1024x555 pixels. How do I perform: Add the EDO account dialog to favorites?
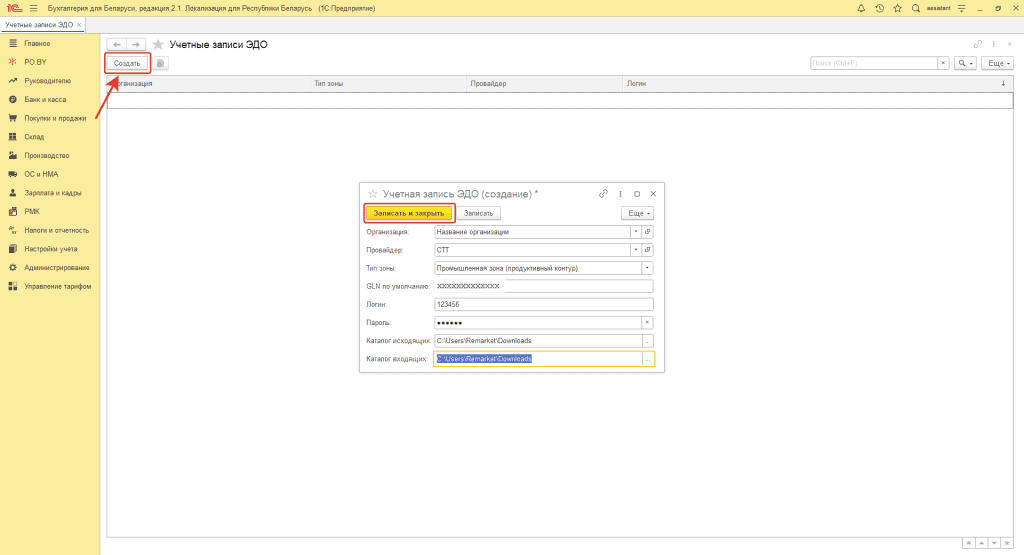click(373, 193)
